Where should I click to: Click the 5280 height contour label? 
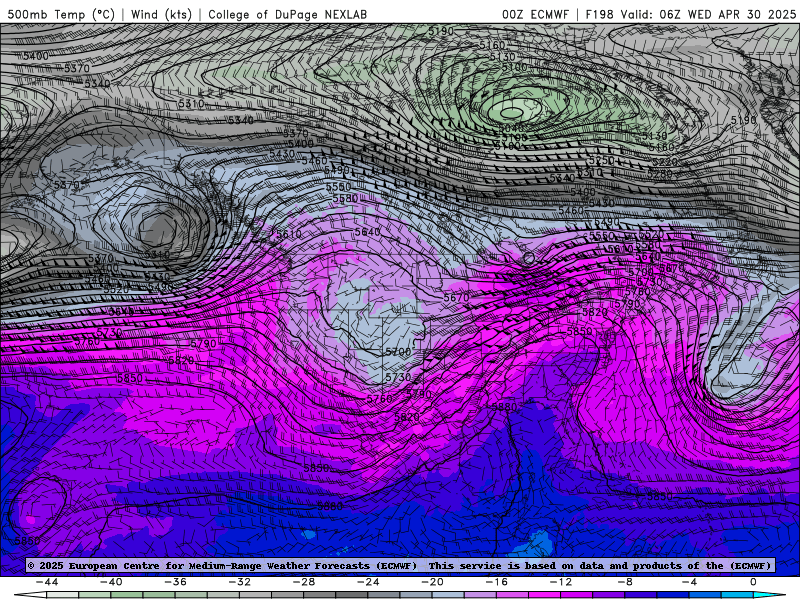pos(660,174)
